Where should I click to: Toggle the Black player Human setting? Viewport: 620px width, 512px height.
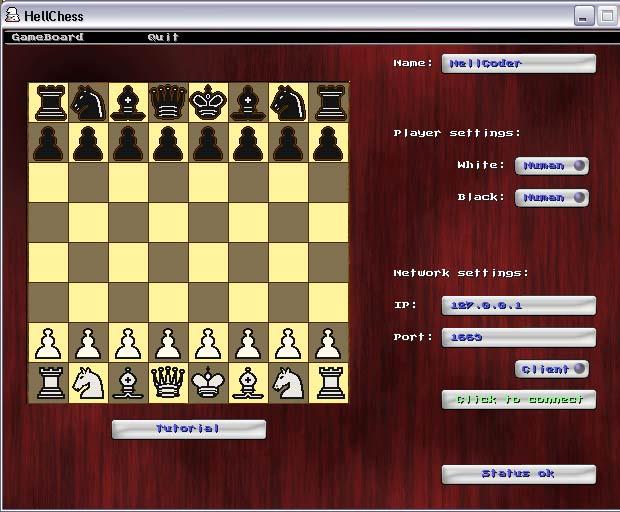(551, 198)
